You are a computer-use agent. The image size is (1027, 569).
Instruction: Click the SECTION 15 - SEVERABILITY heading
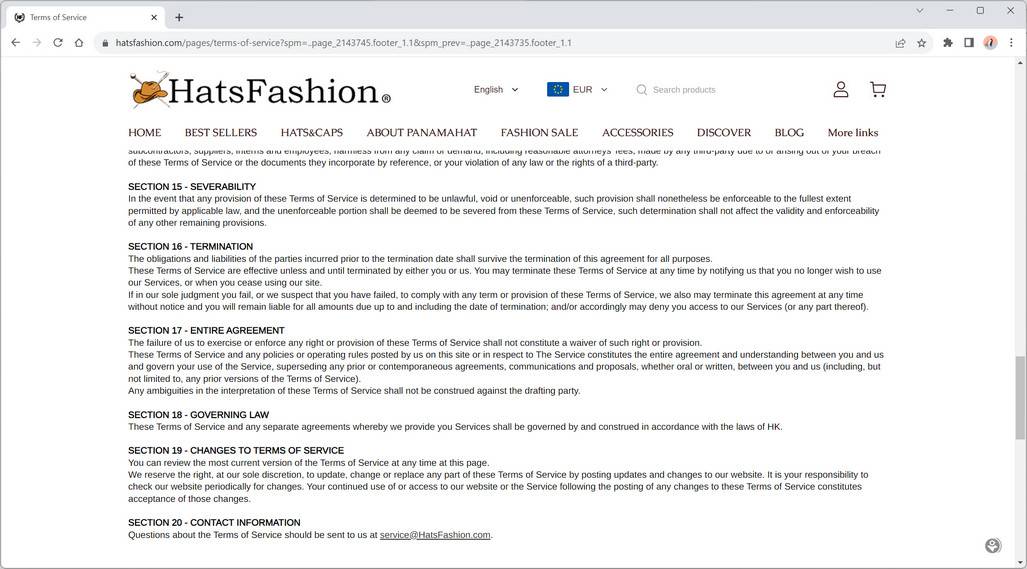(x=192, y=187)
